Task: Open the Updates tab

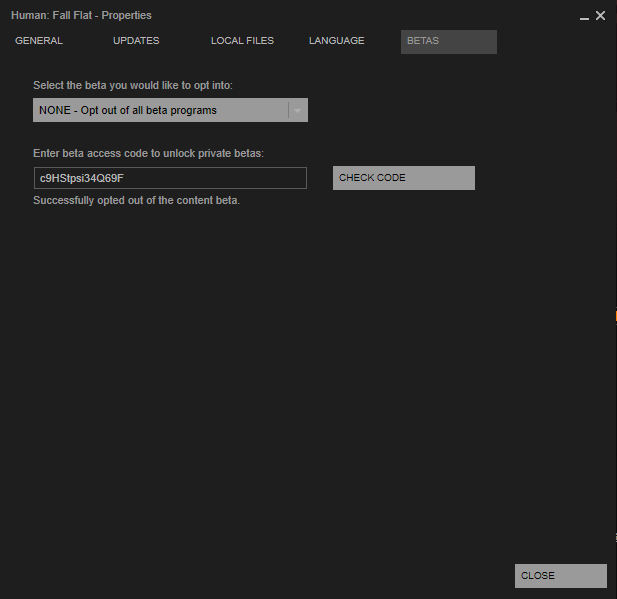Action: 136,41
